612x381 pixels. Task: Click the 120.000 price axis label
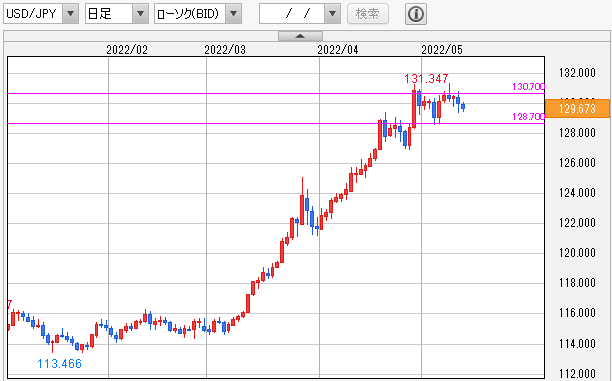pyautogui.click(x=577, y=253)
